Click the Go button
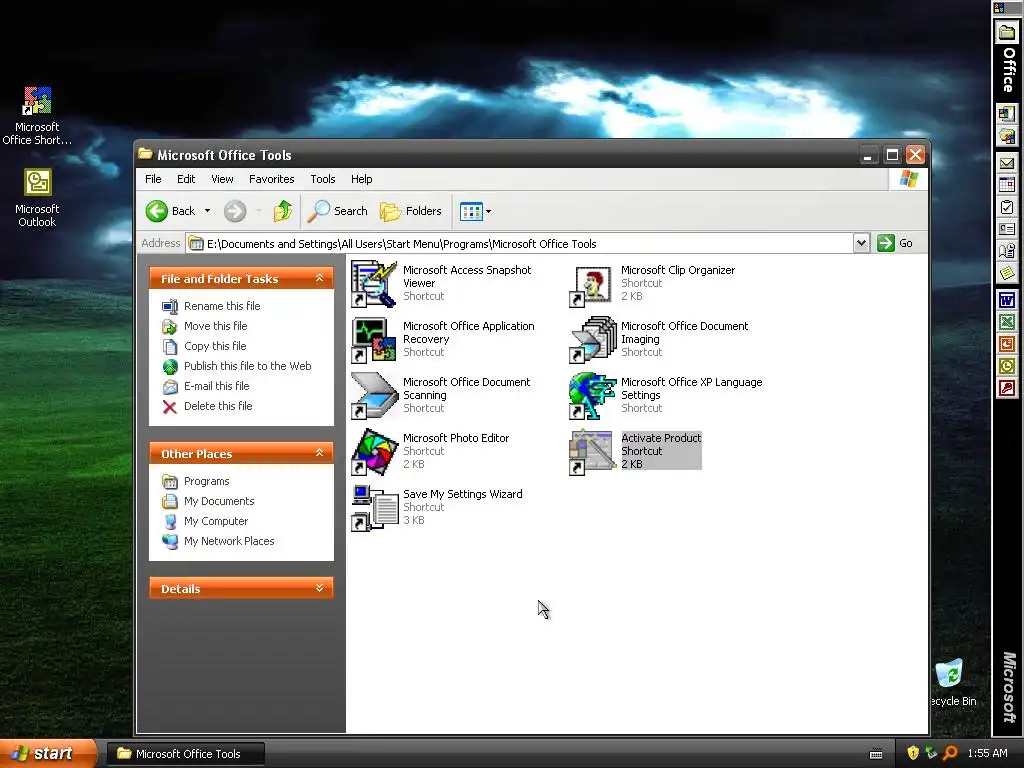 [895, 243]
